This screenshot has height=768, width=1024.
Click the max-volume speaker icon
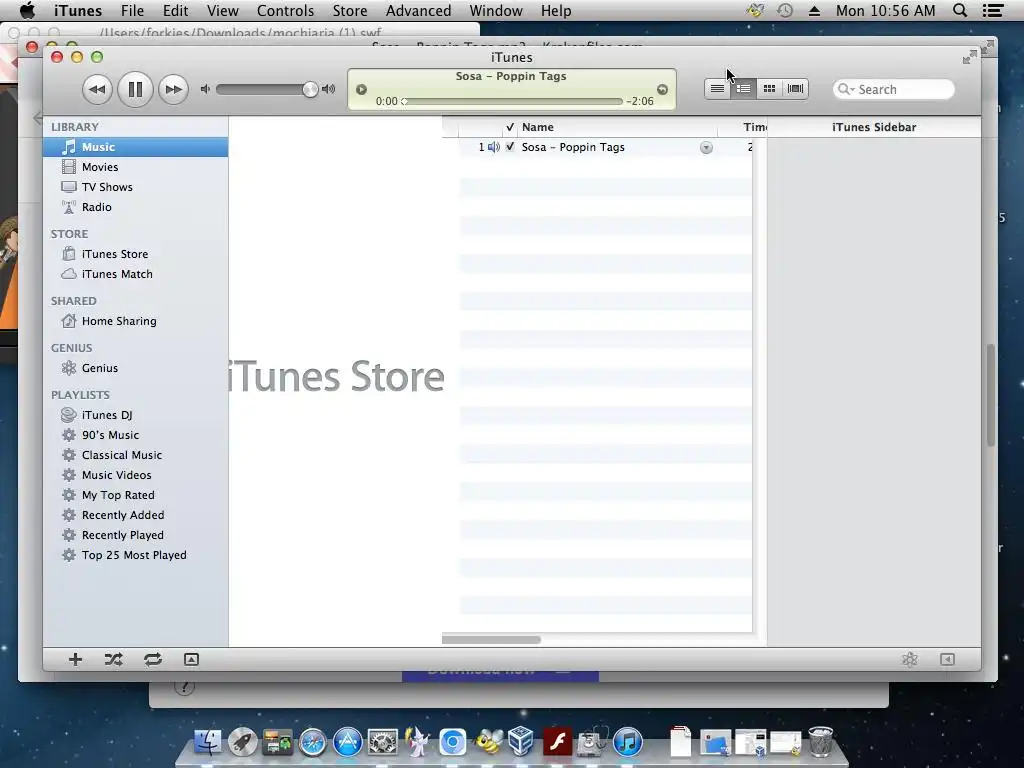328,89
